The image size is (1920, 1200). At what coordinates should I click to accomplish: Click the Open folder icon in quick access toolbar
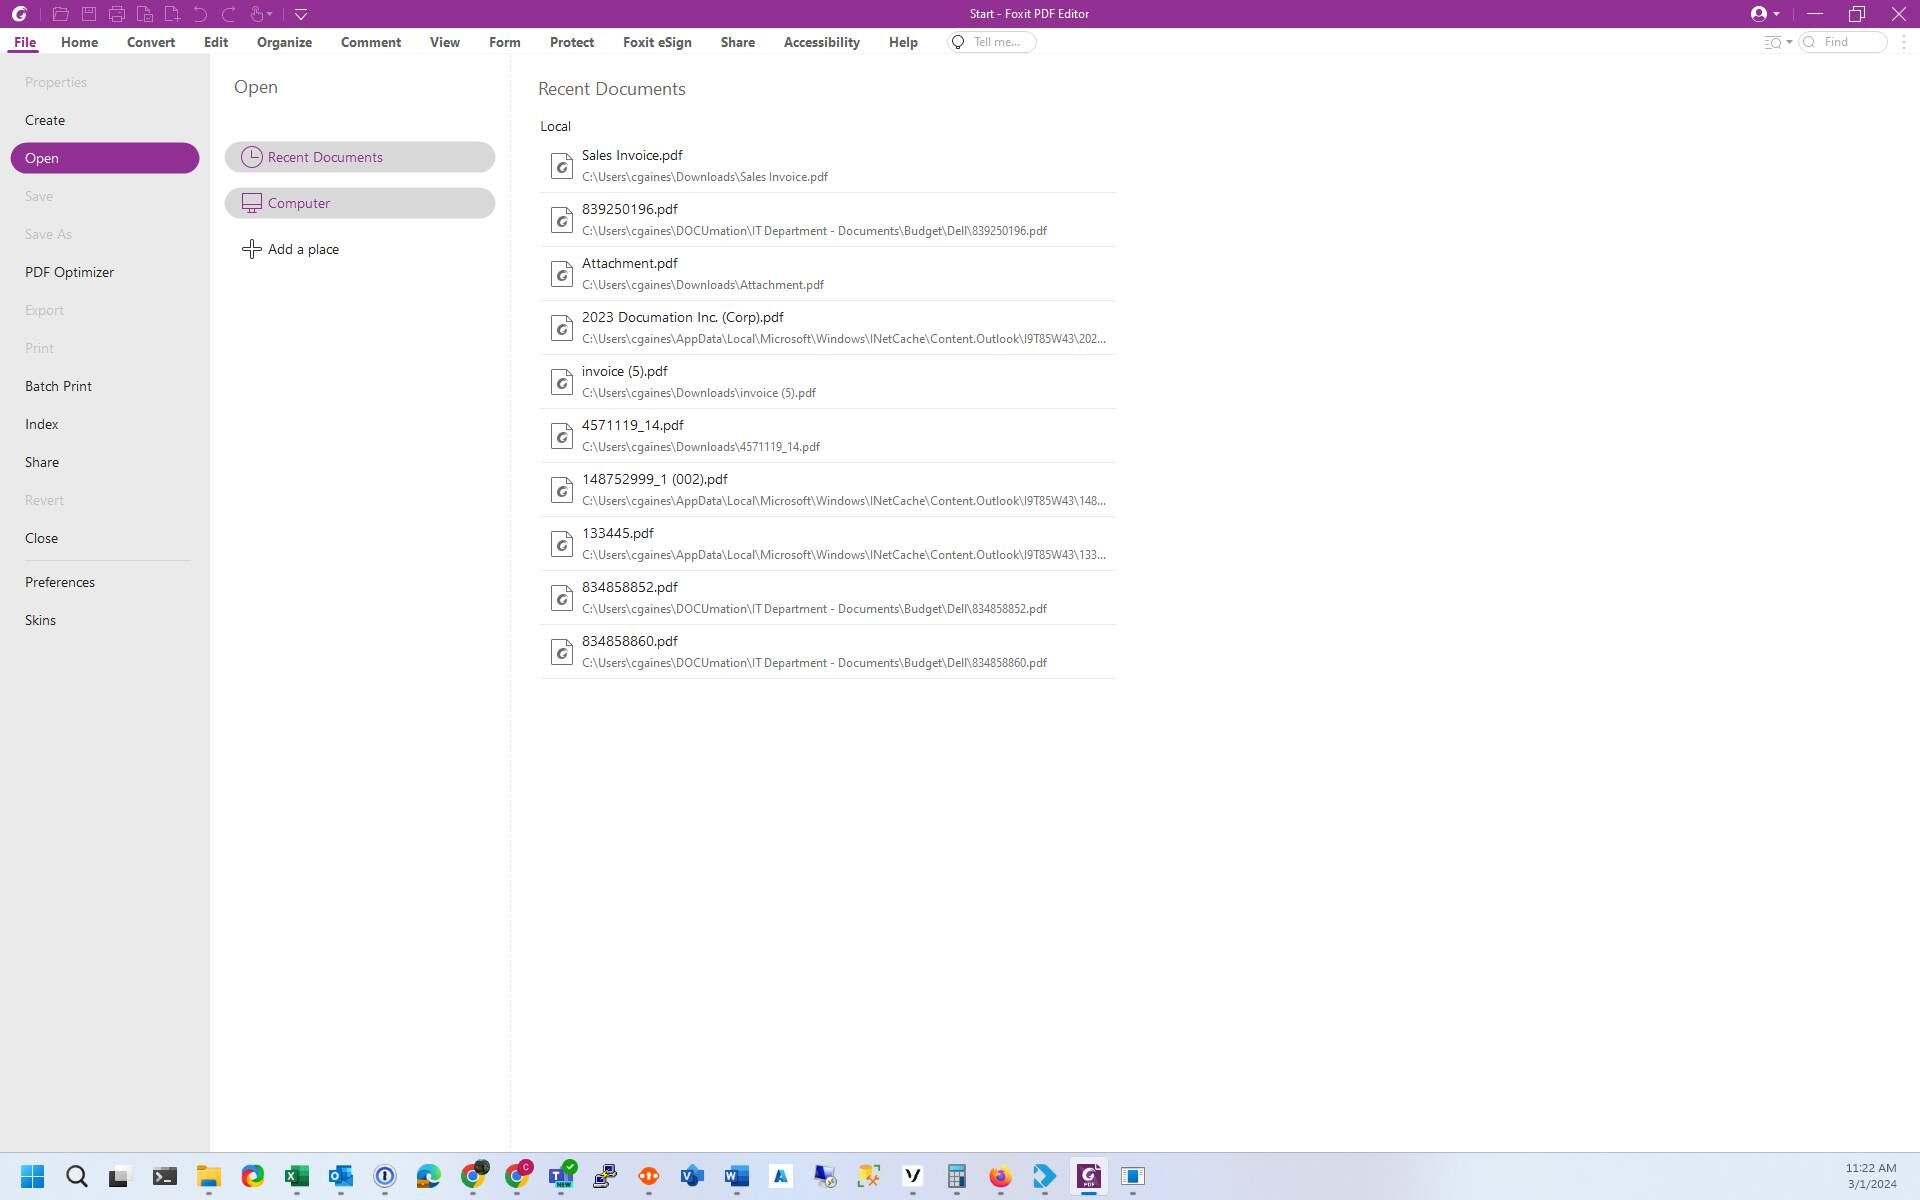coord(60,14)
